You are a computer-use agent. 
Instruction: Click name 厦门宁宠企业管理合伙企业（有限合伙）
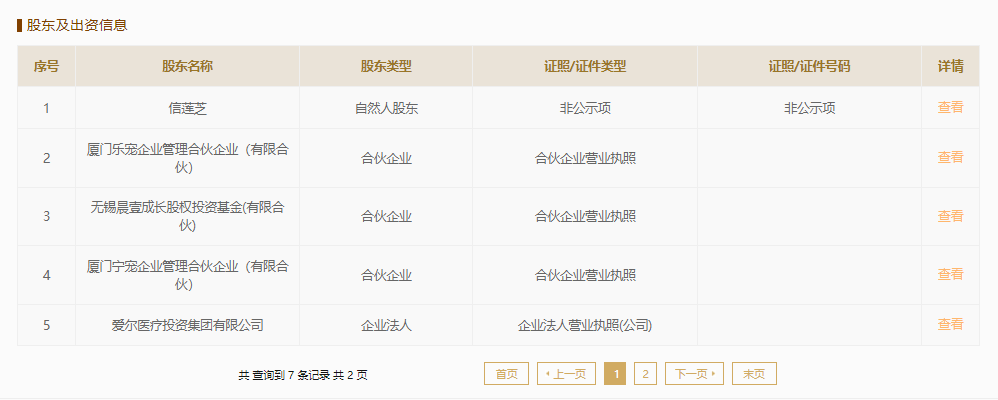[x=188, y=275]
